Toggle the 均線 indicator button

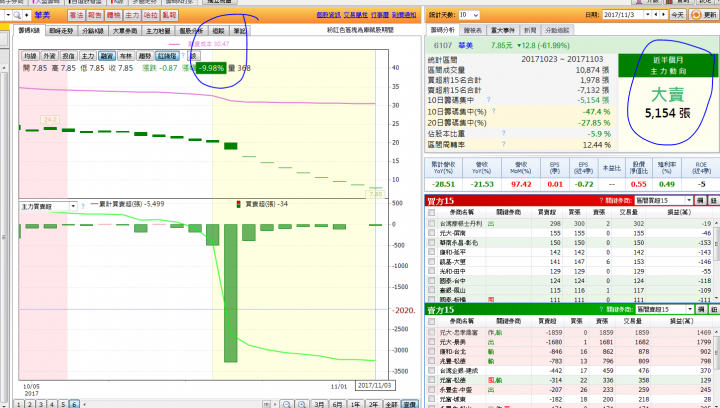(x=30, y=56)
